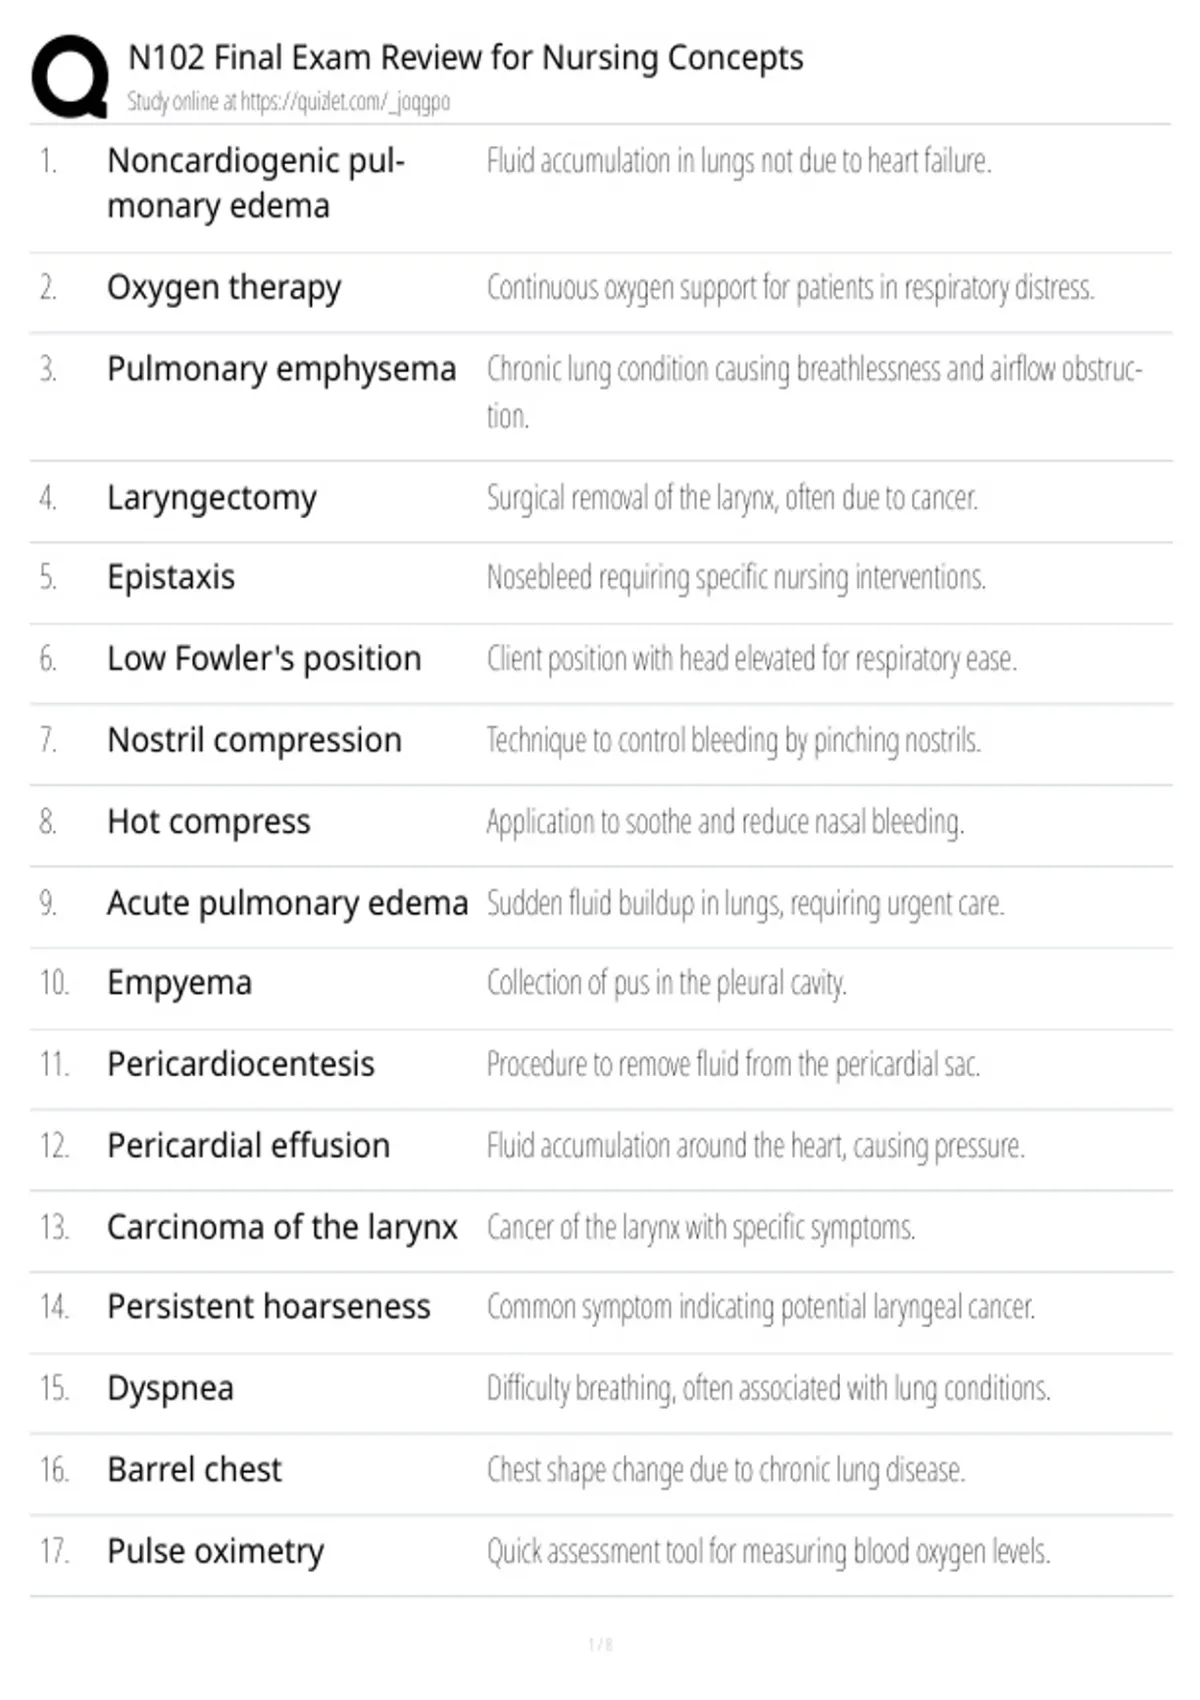Select the Low Fowler's position term
This screenshot has width=1200, height=1700.
point(264,659)
